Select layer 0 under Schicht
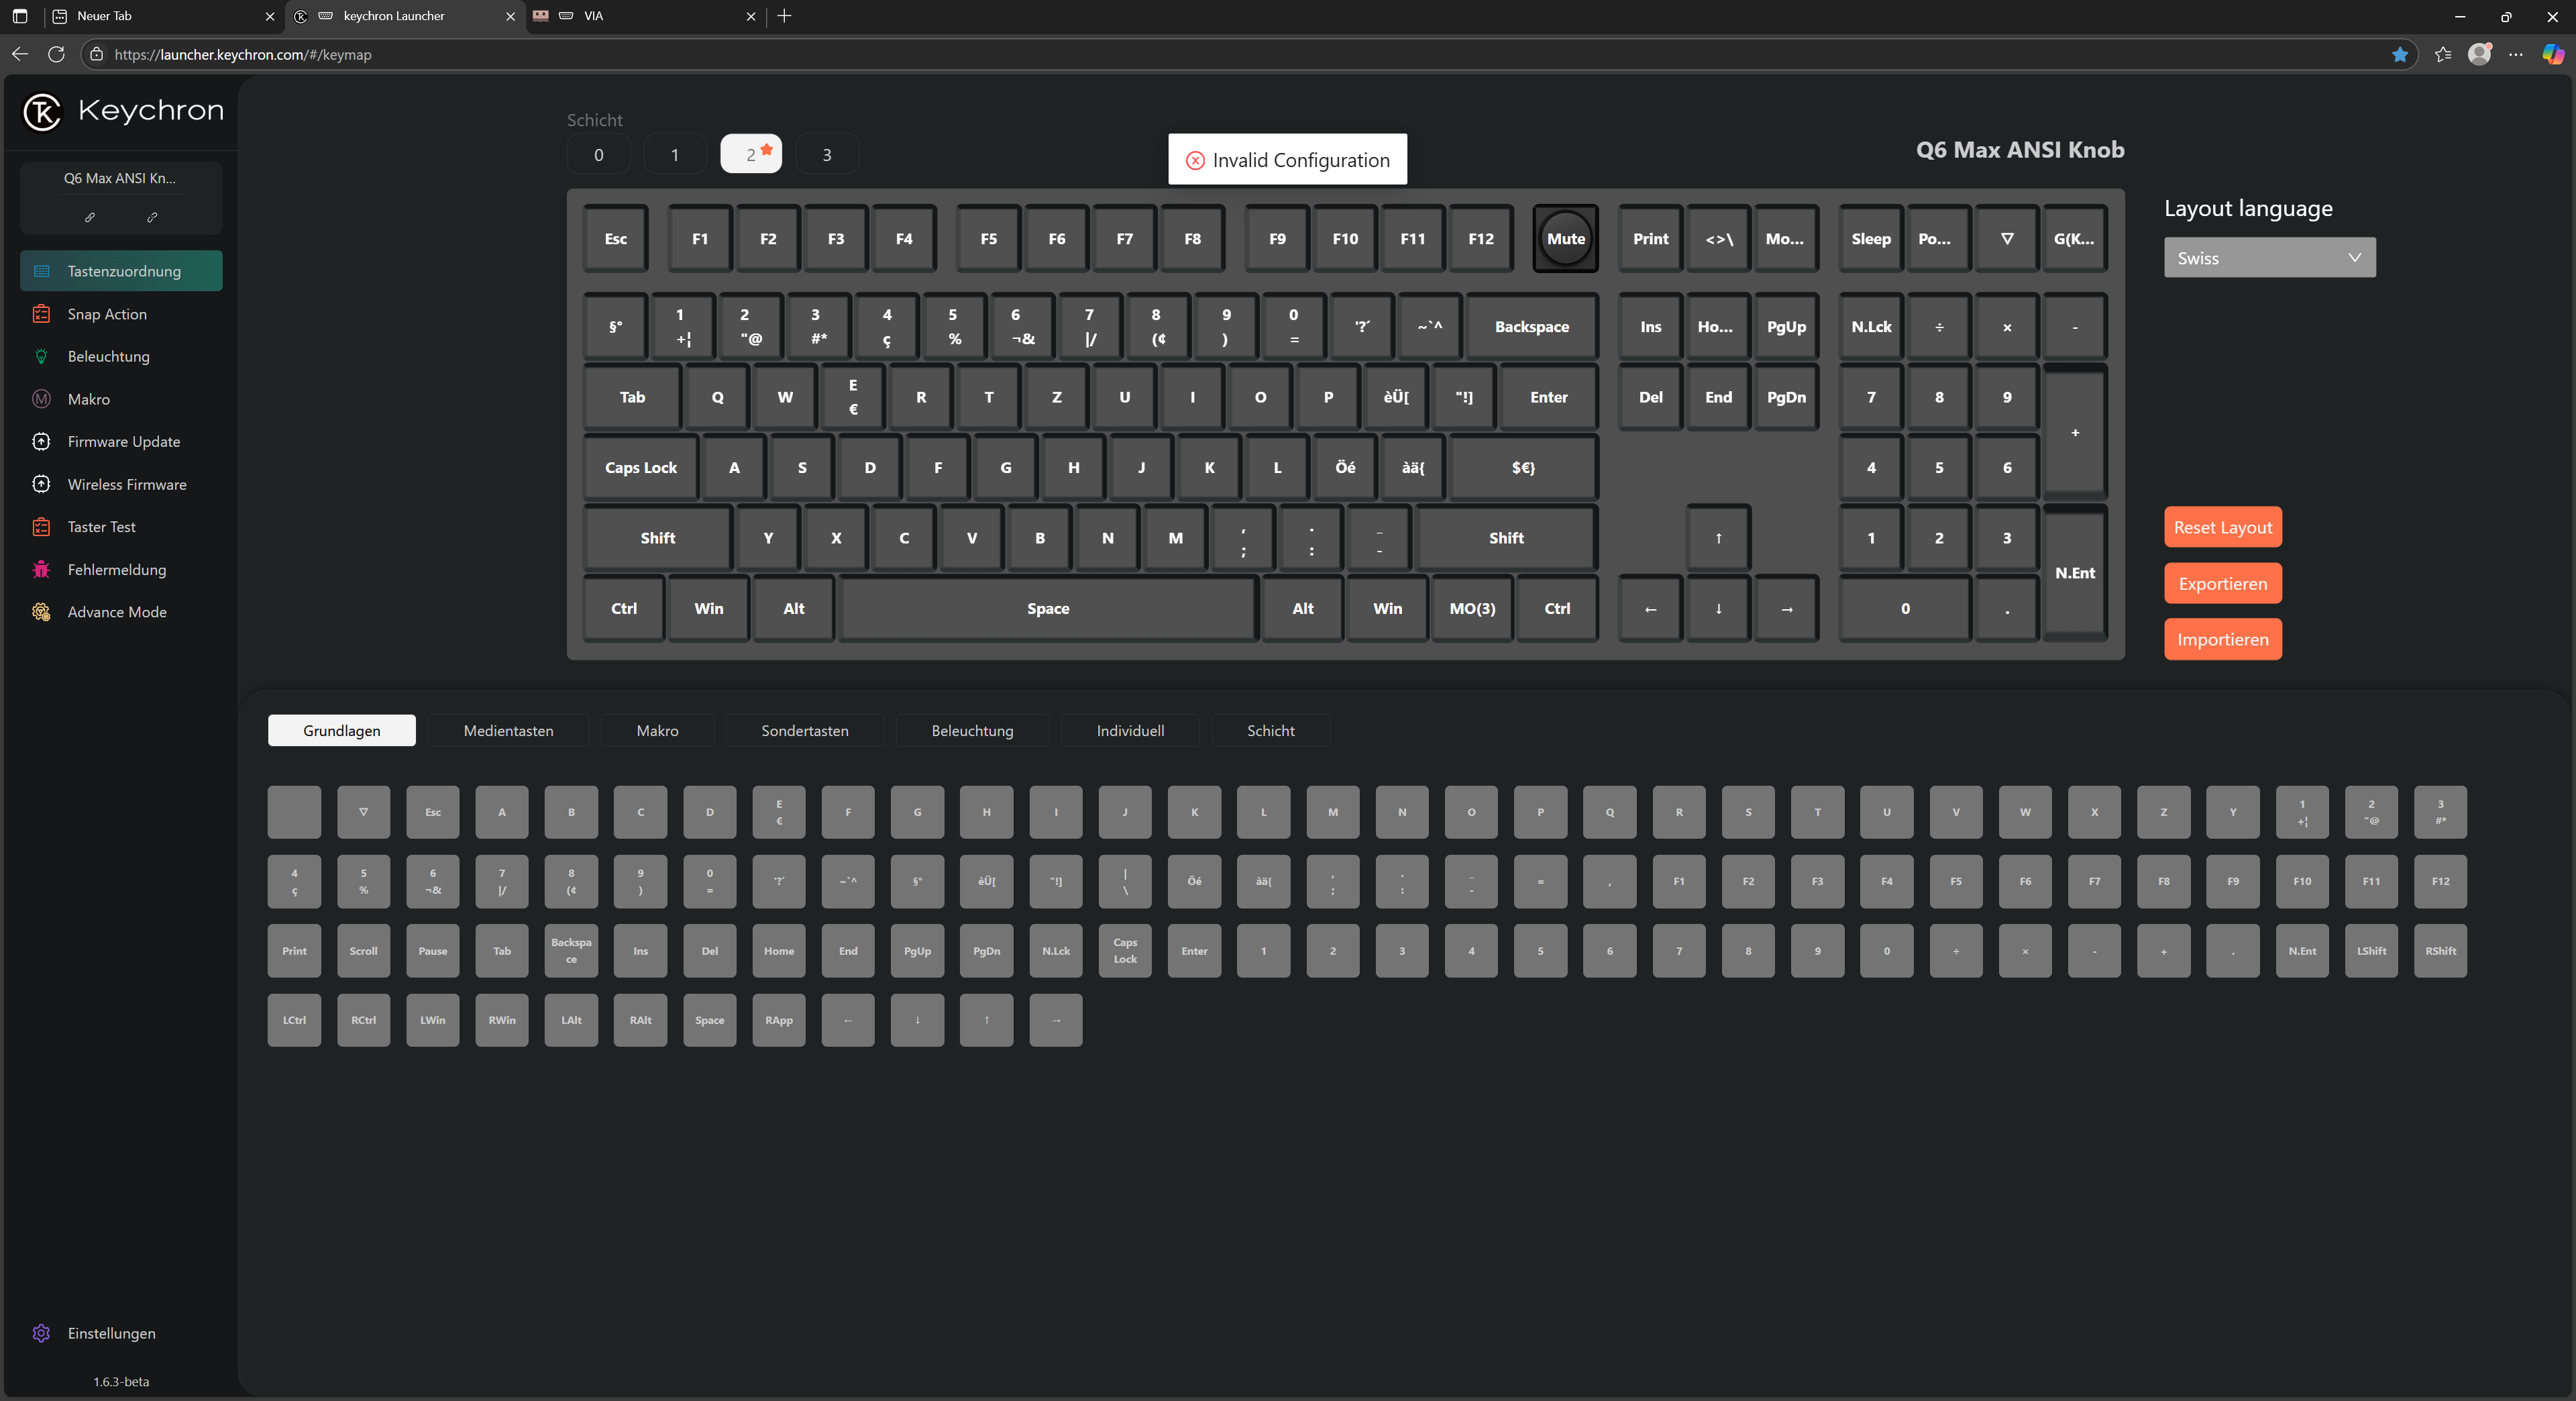Screen dimensions: 2576x1401 point(598,154)
